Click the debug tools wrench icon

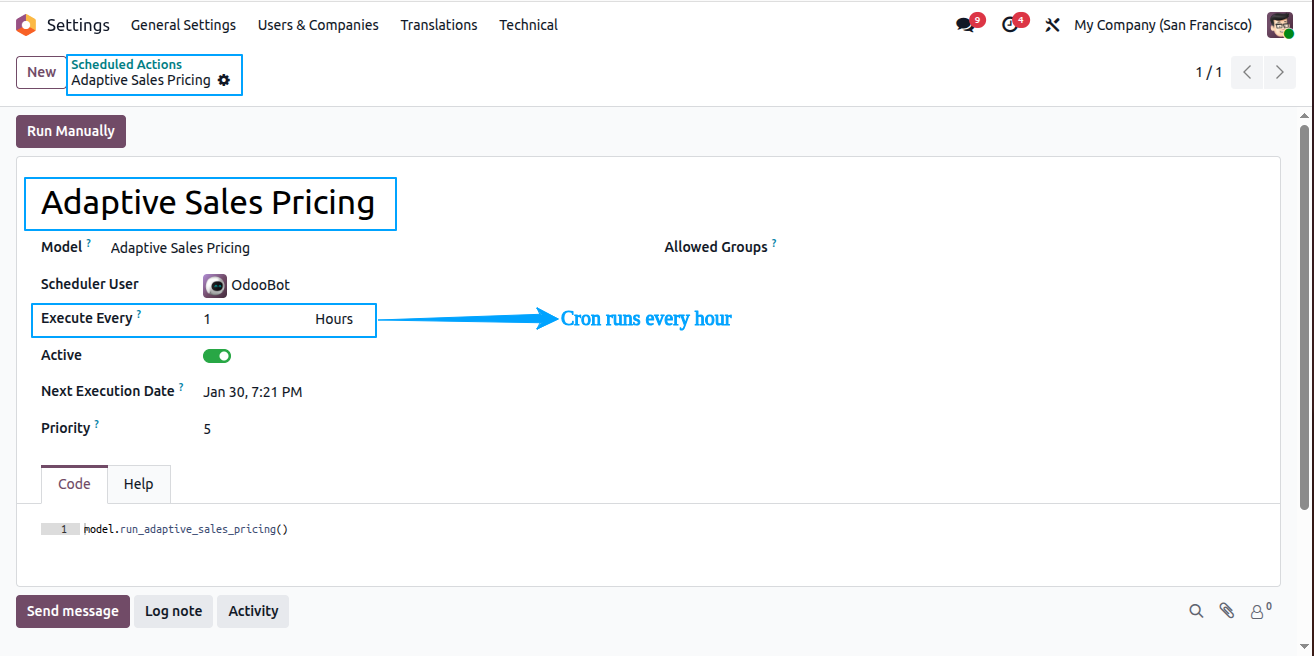click(x=1052, y=25)
